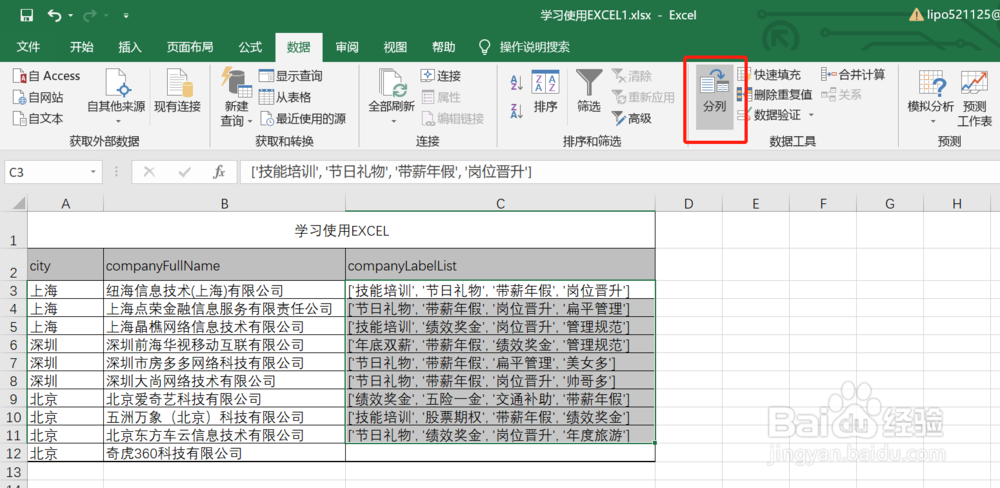The image size is (1000, 488).
Task: Switch to the 审阅 ribbon tab
Action: pyautogui.click(x=348, y=47)
